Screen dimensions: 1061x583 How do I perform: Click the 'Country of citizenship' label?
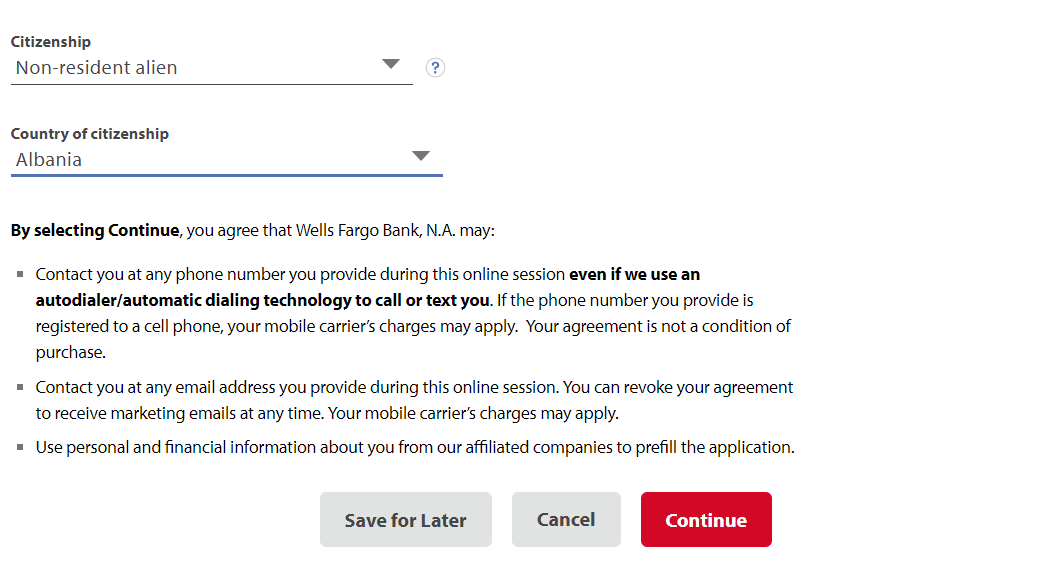[90, 134]
